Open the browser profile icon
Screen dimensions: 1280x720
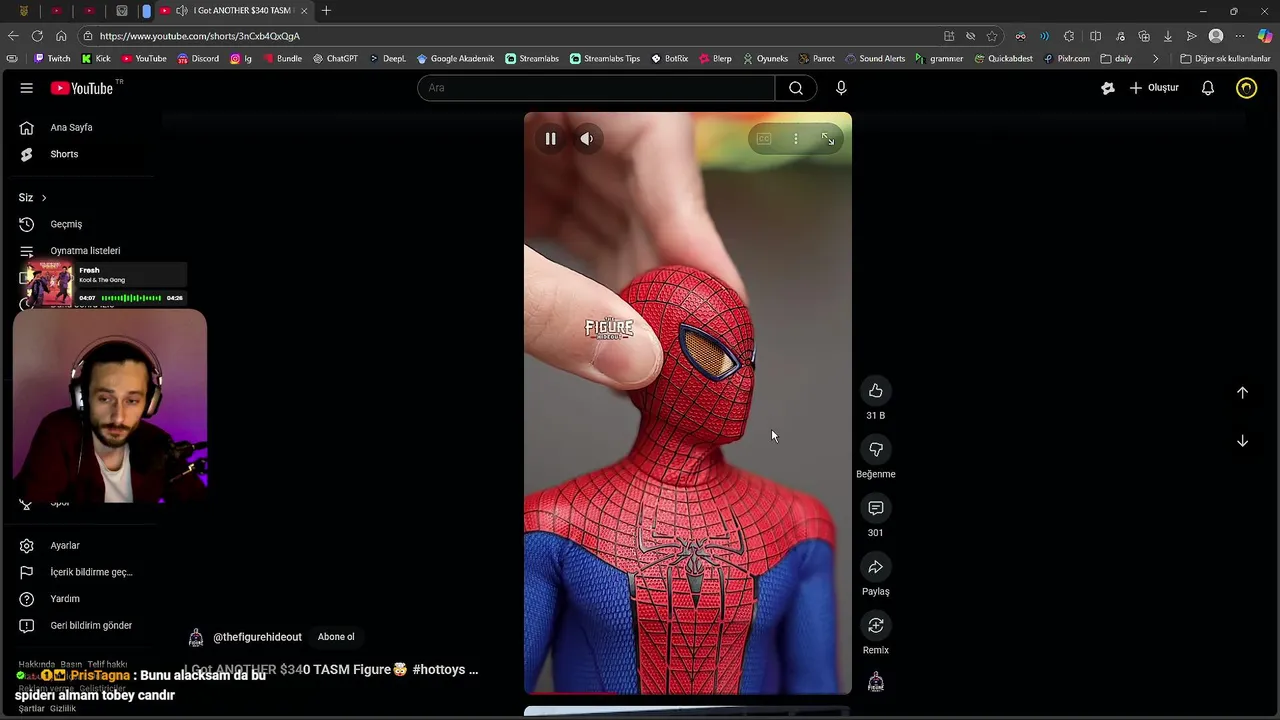coord(1216,36)
